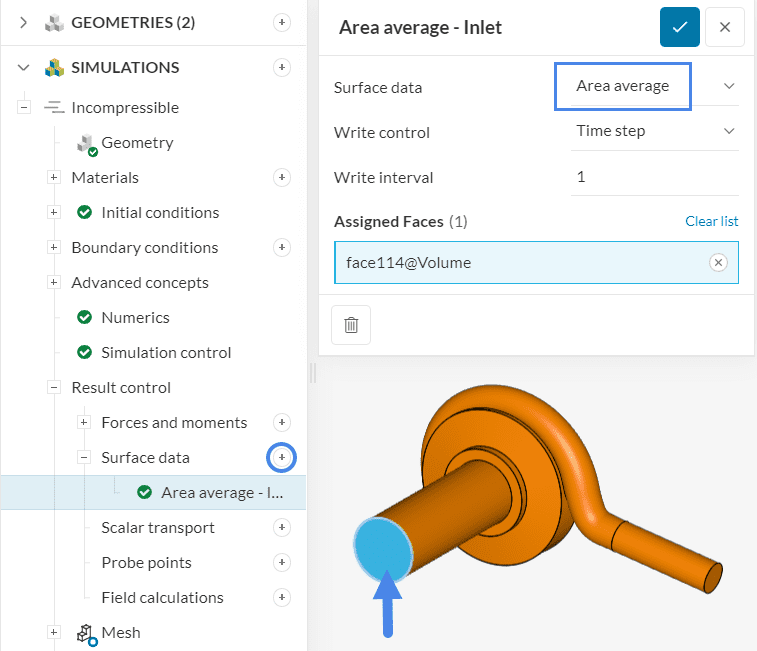The width and height of the screenshot is (757, 651).
Task: Close the Area average - Inlet panel
Action: pos(725,27)
